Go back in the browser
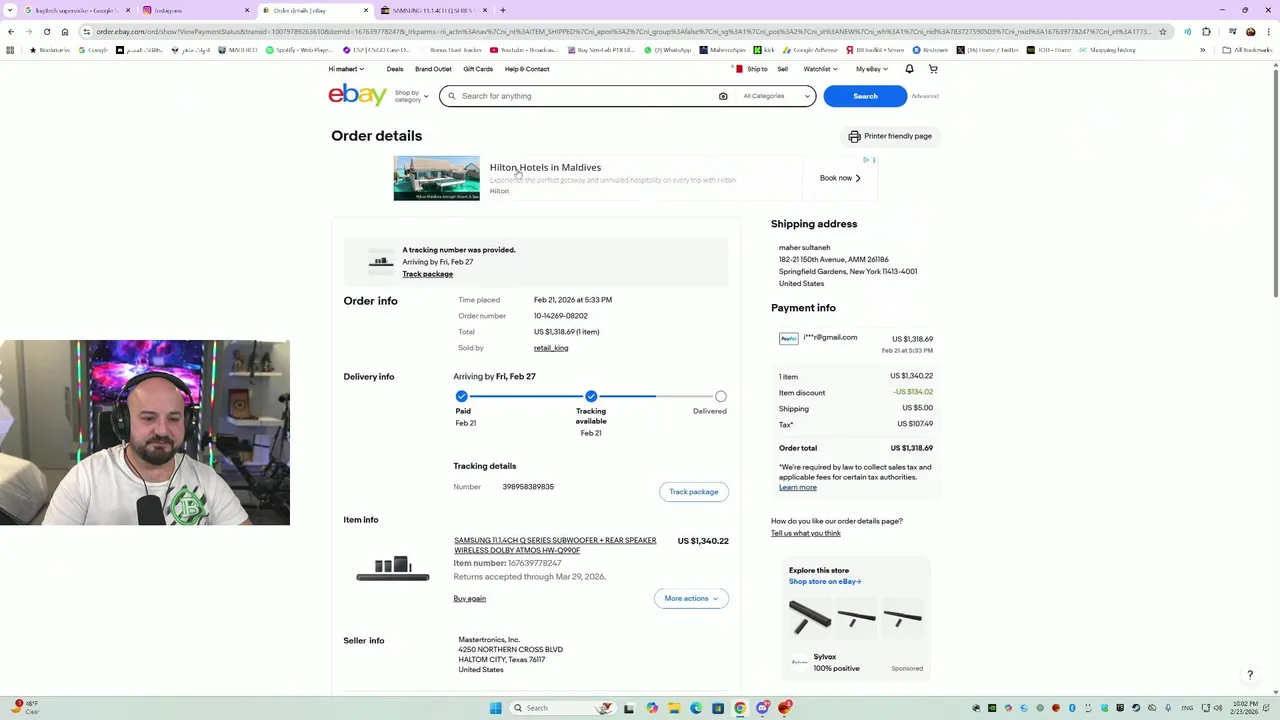 [x=11, y=31]
